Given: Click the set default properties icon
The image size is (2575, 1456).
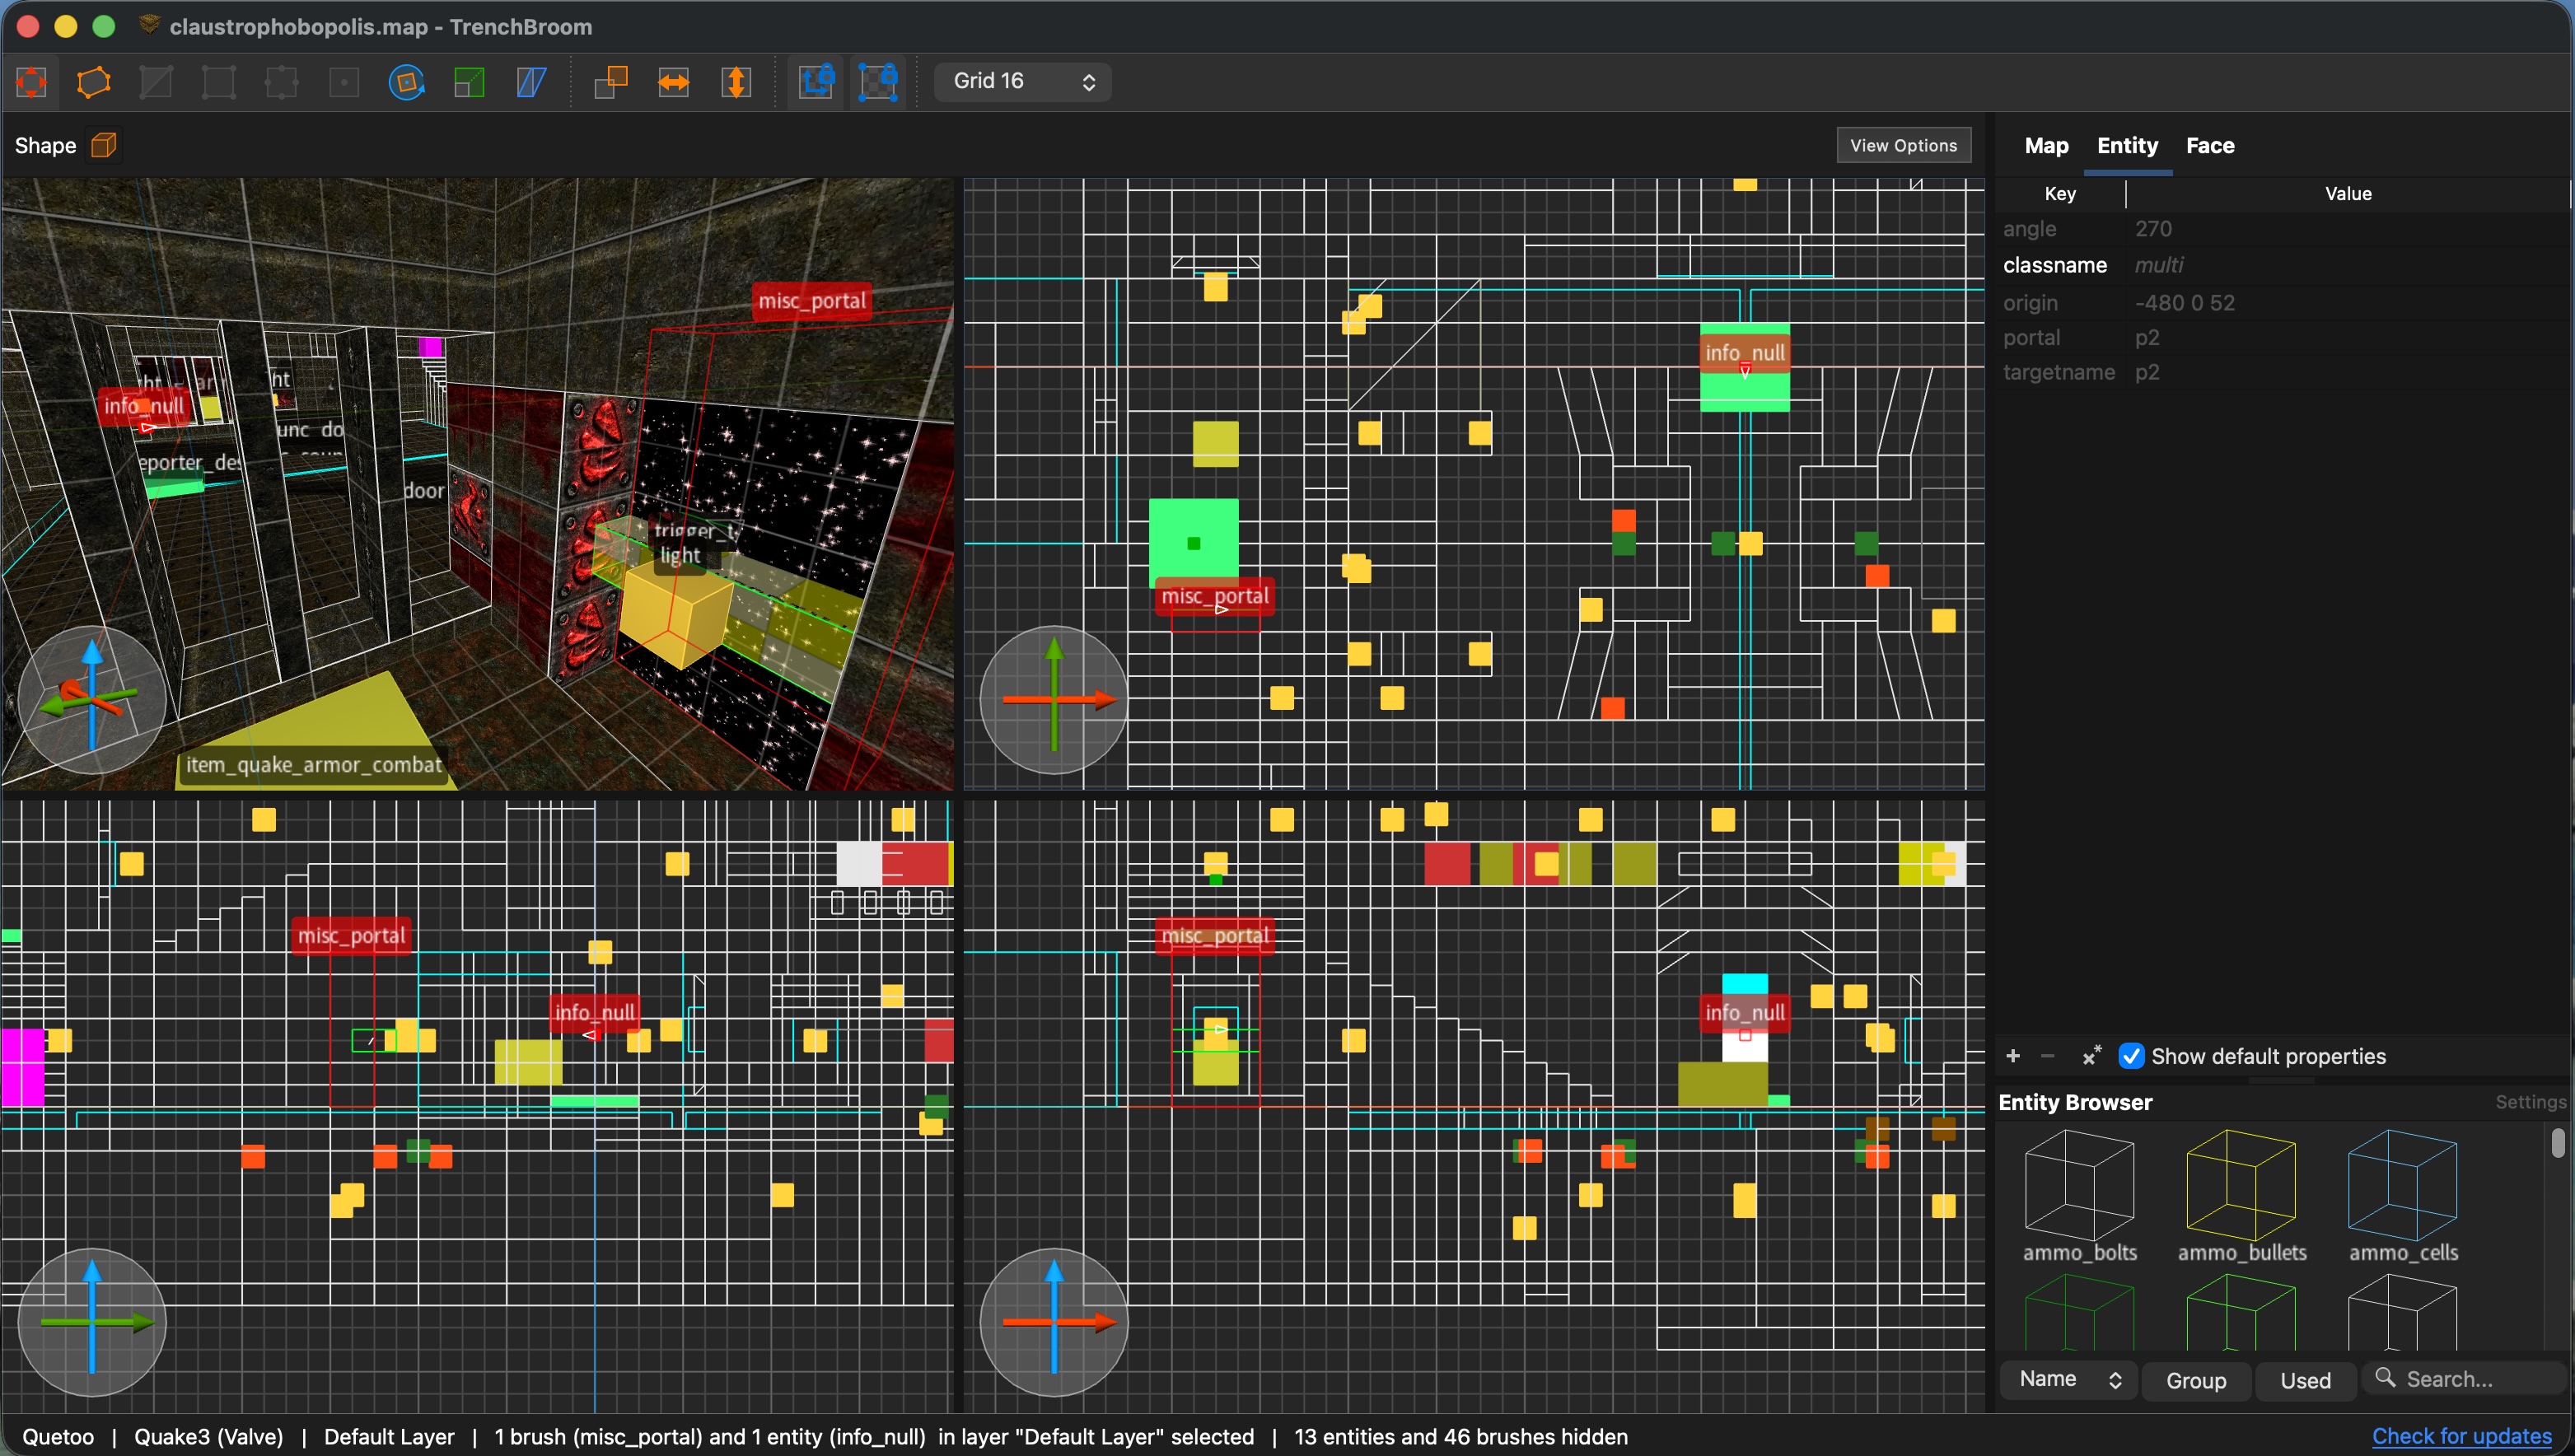Looking at the screenshot, I should [x=2091, y=1056].
